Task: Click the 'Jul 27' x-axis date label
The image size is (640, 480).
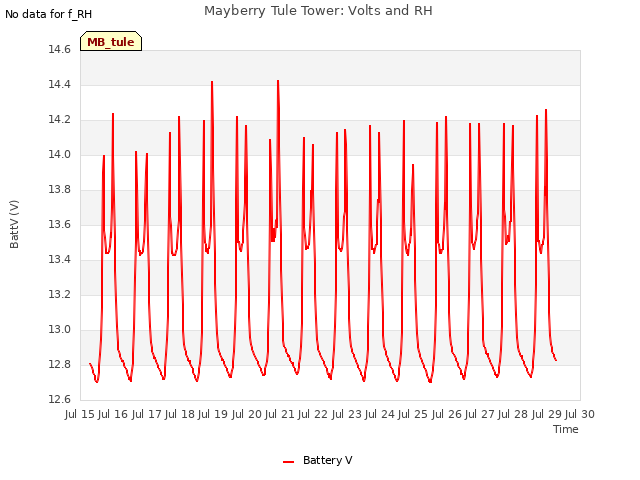Action: coord(480,414)
